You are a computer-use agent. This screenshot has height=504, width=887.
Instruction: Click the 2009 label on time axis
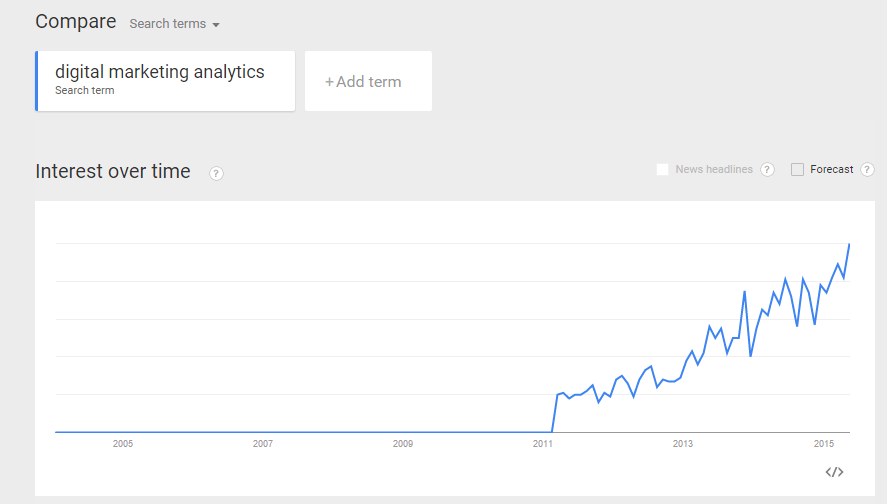[x=403, y=443]
